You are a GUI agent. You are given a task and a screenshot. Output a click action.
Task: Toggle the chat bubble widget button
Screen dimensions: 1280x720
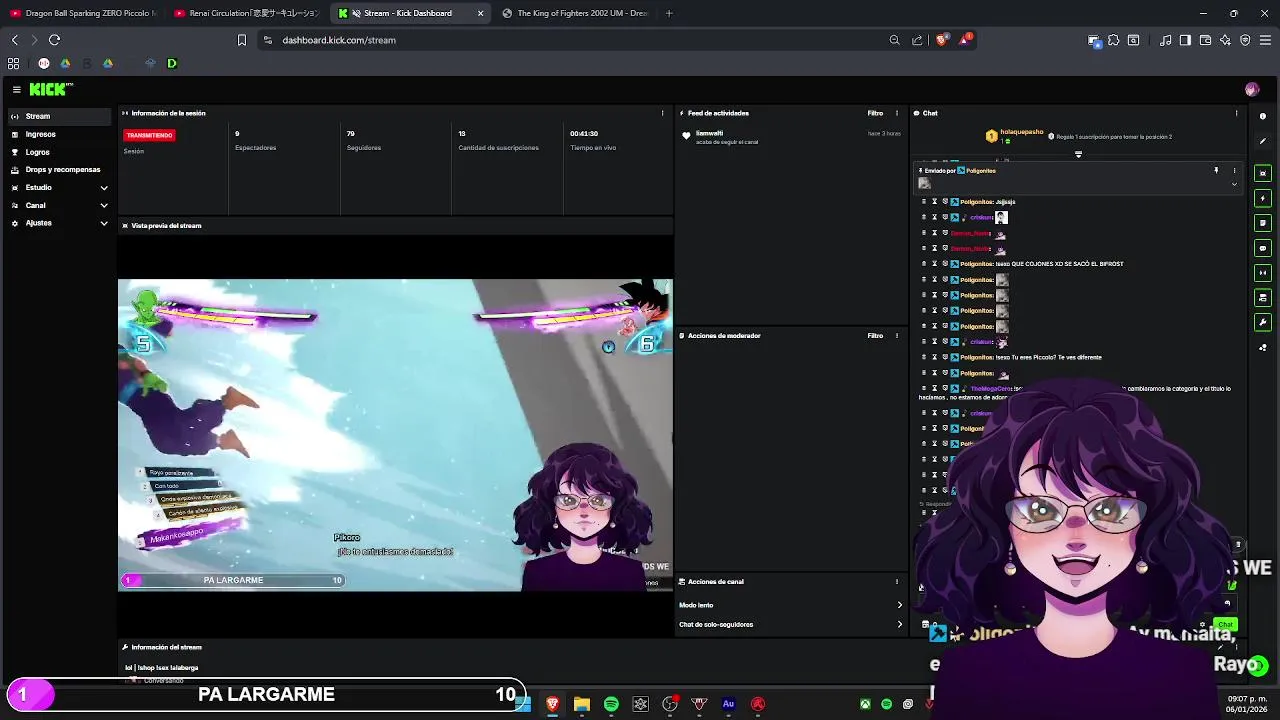(x=1263, y=248)
